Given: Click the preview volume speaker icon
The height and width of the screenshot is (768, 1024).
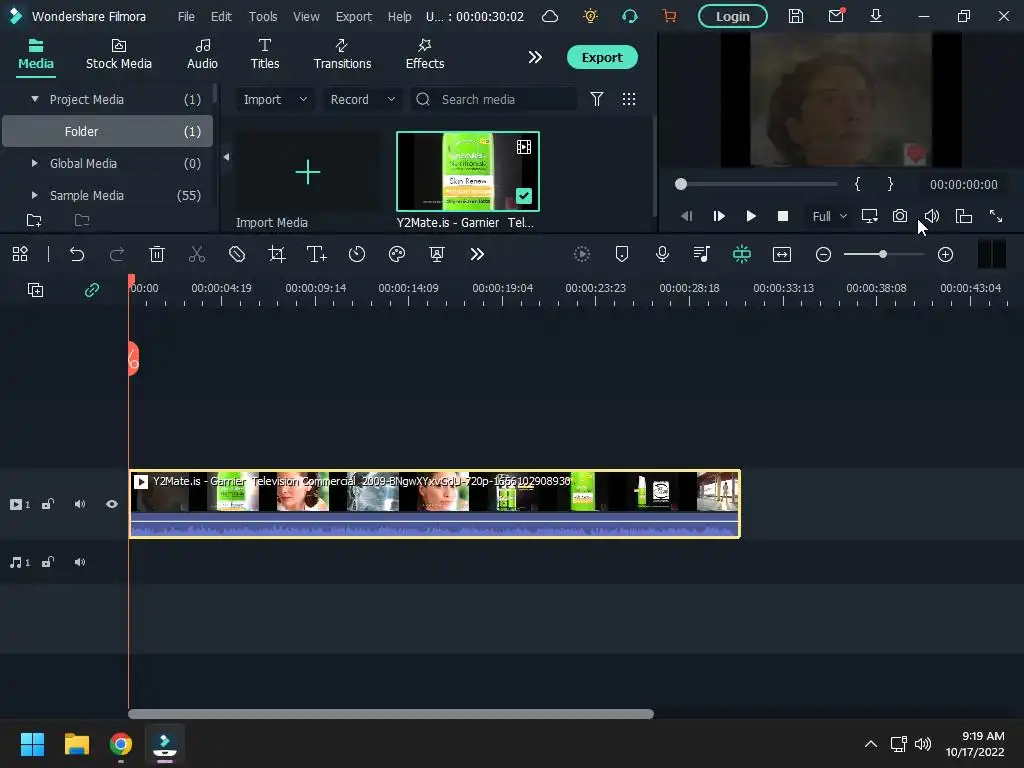Looking at the screenshot, I should [x=932, y=216].
